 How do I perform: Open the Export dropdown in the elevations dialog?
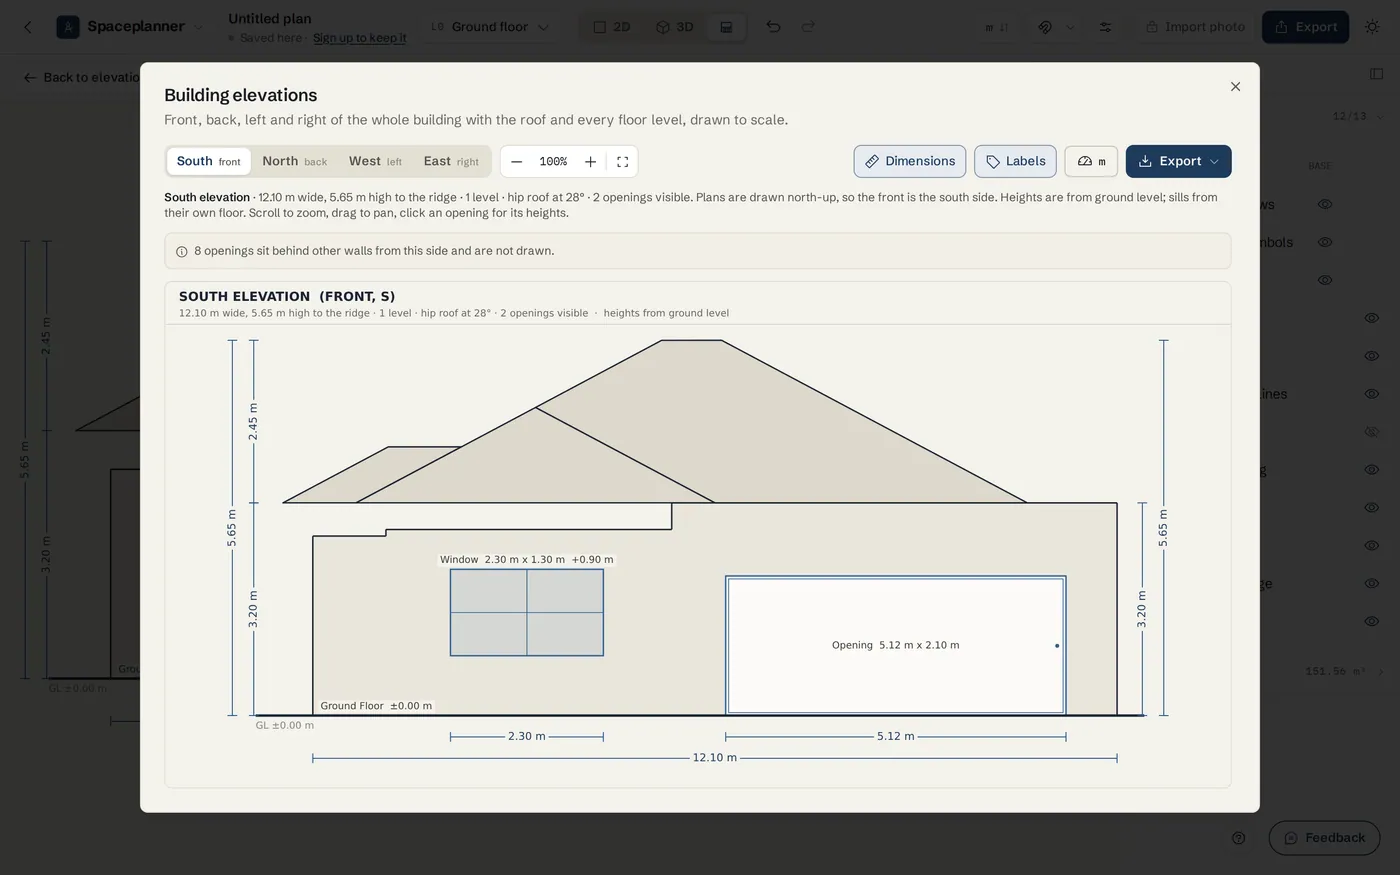point(1178,161)
